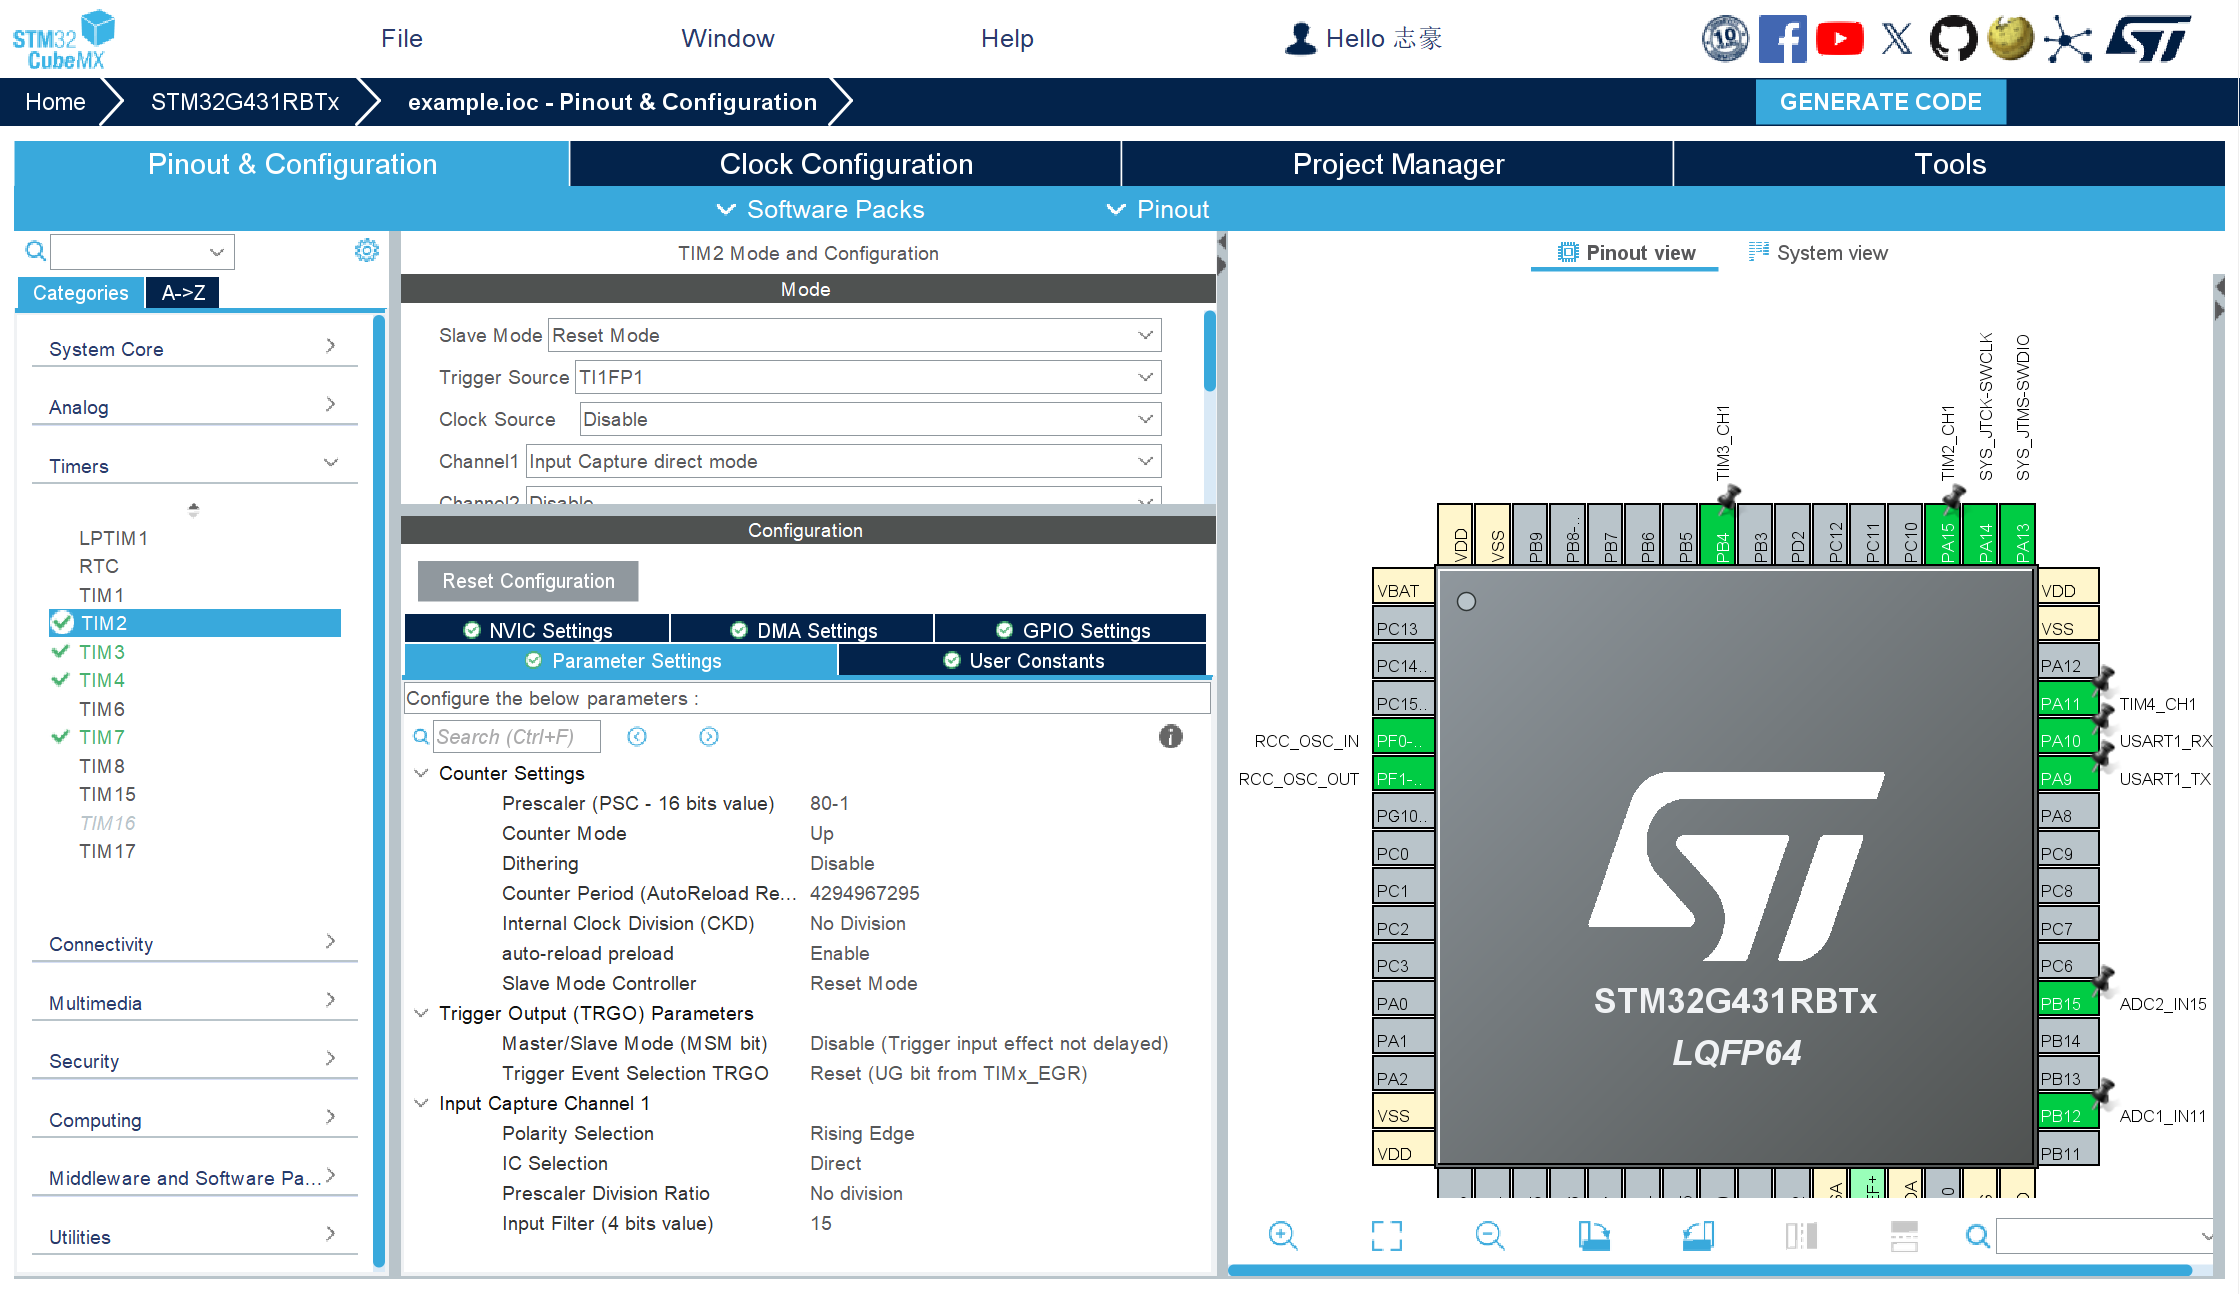Open the GitHub icon in header
This screenshot has height=1294, width=2240.
tap(1953, 39)
